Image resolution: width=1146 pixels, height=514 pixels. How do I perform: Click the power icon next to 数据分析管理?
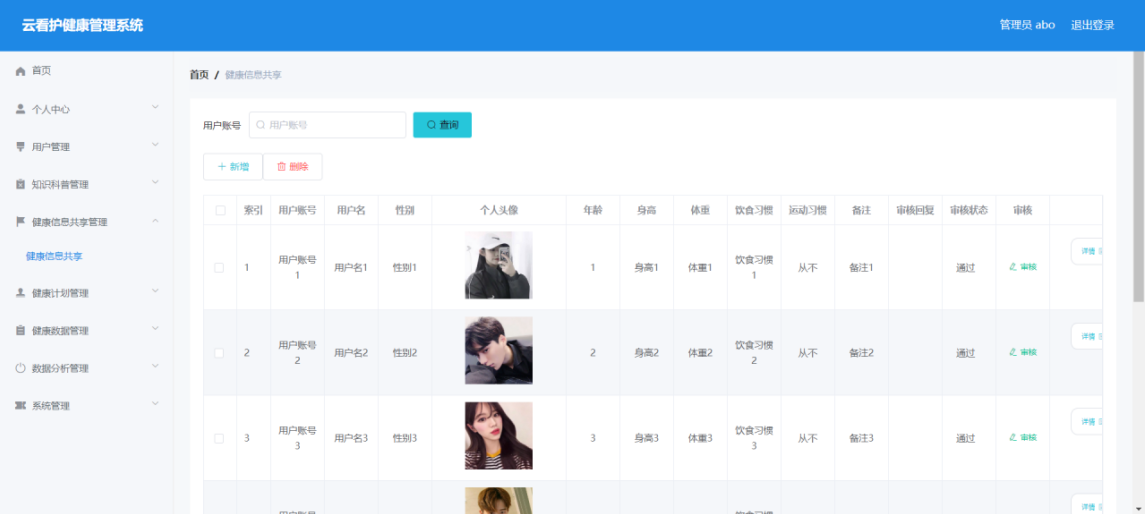click(x=20, y=368)
